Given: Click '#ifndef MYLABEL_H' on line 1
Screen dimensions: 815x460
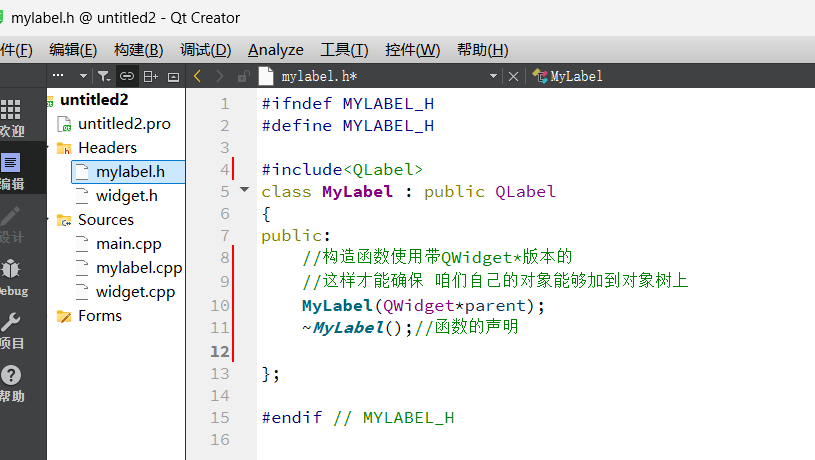Looking at the screenshot, I should (x=348, y=103).
